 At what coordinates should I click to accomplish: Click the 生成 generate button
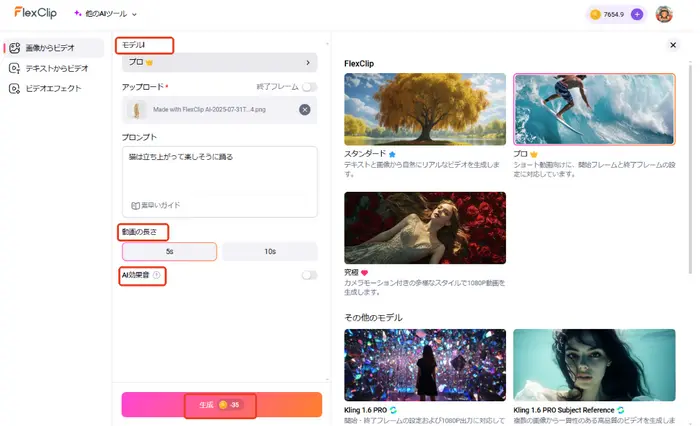221,405
